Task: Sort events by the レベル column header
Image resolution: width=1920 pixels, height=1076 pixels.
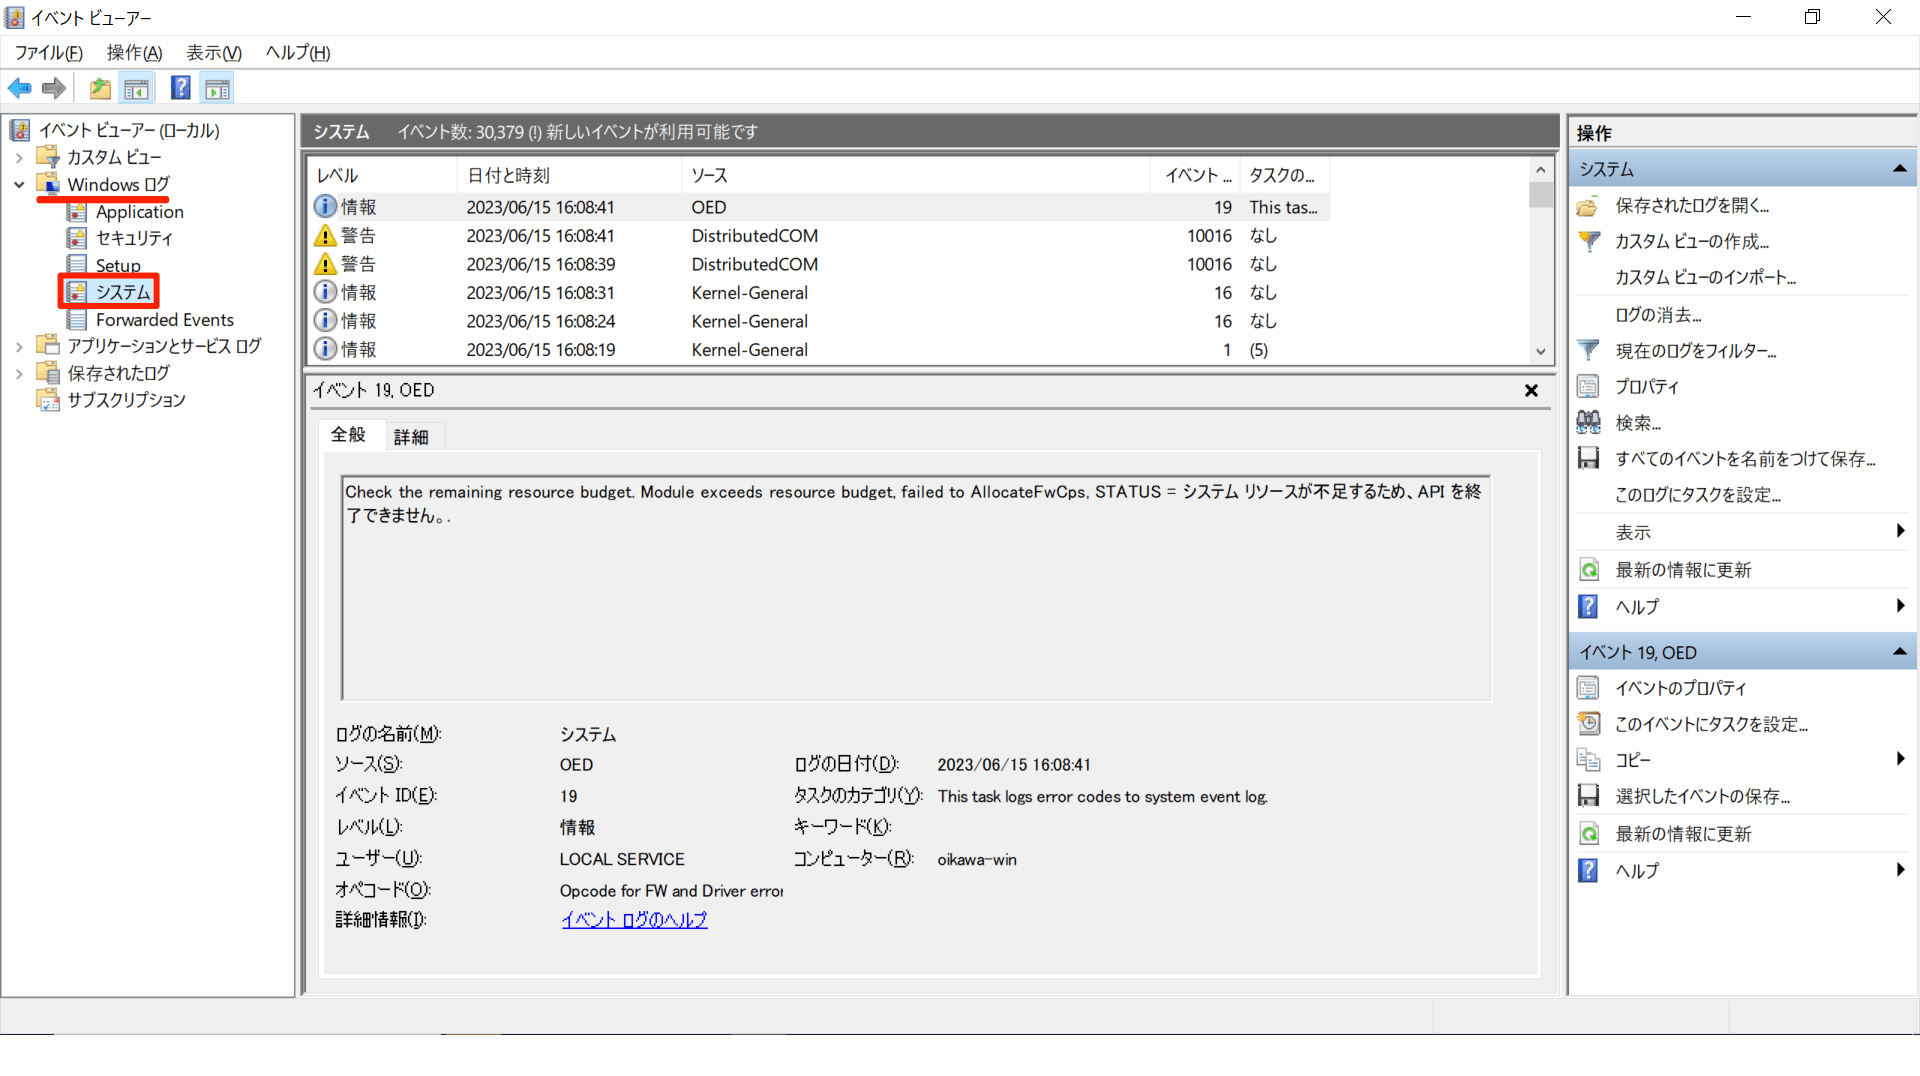Action: (383, 176)
